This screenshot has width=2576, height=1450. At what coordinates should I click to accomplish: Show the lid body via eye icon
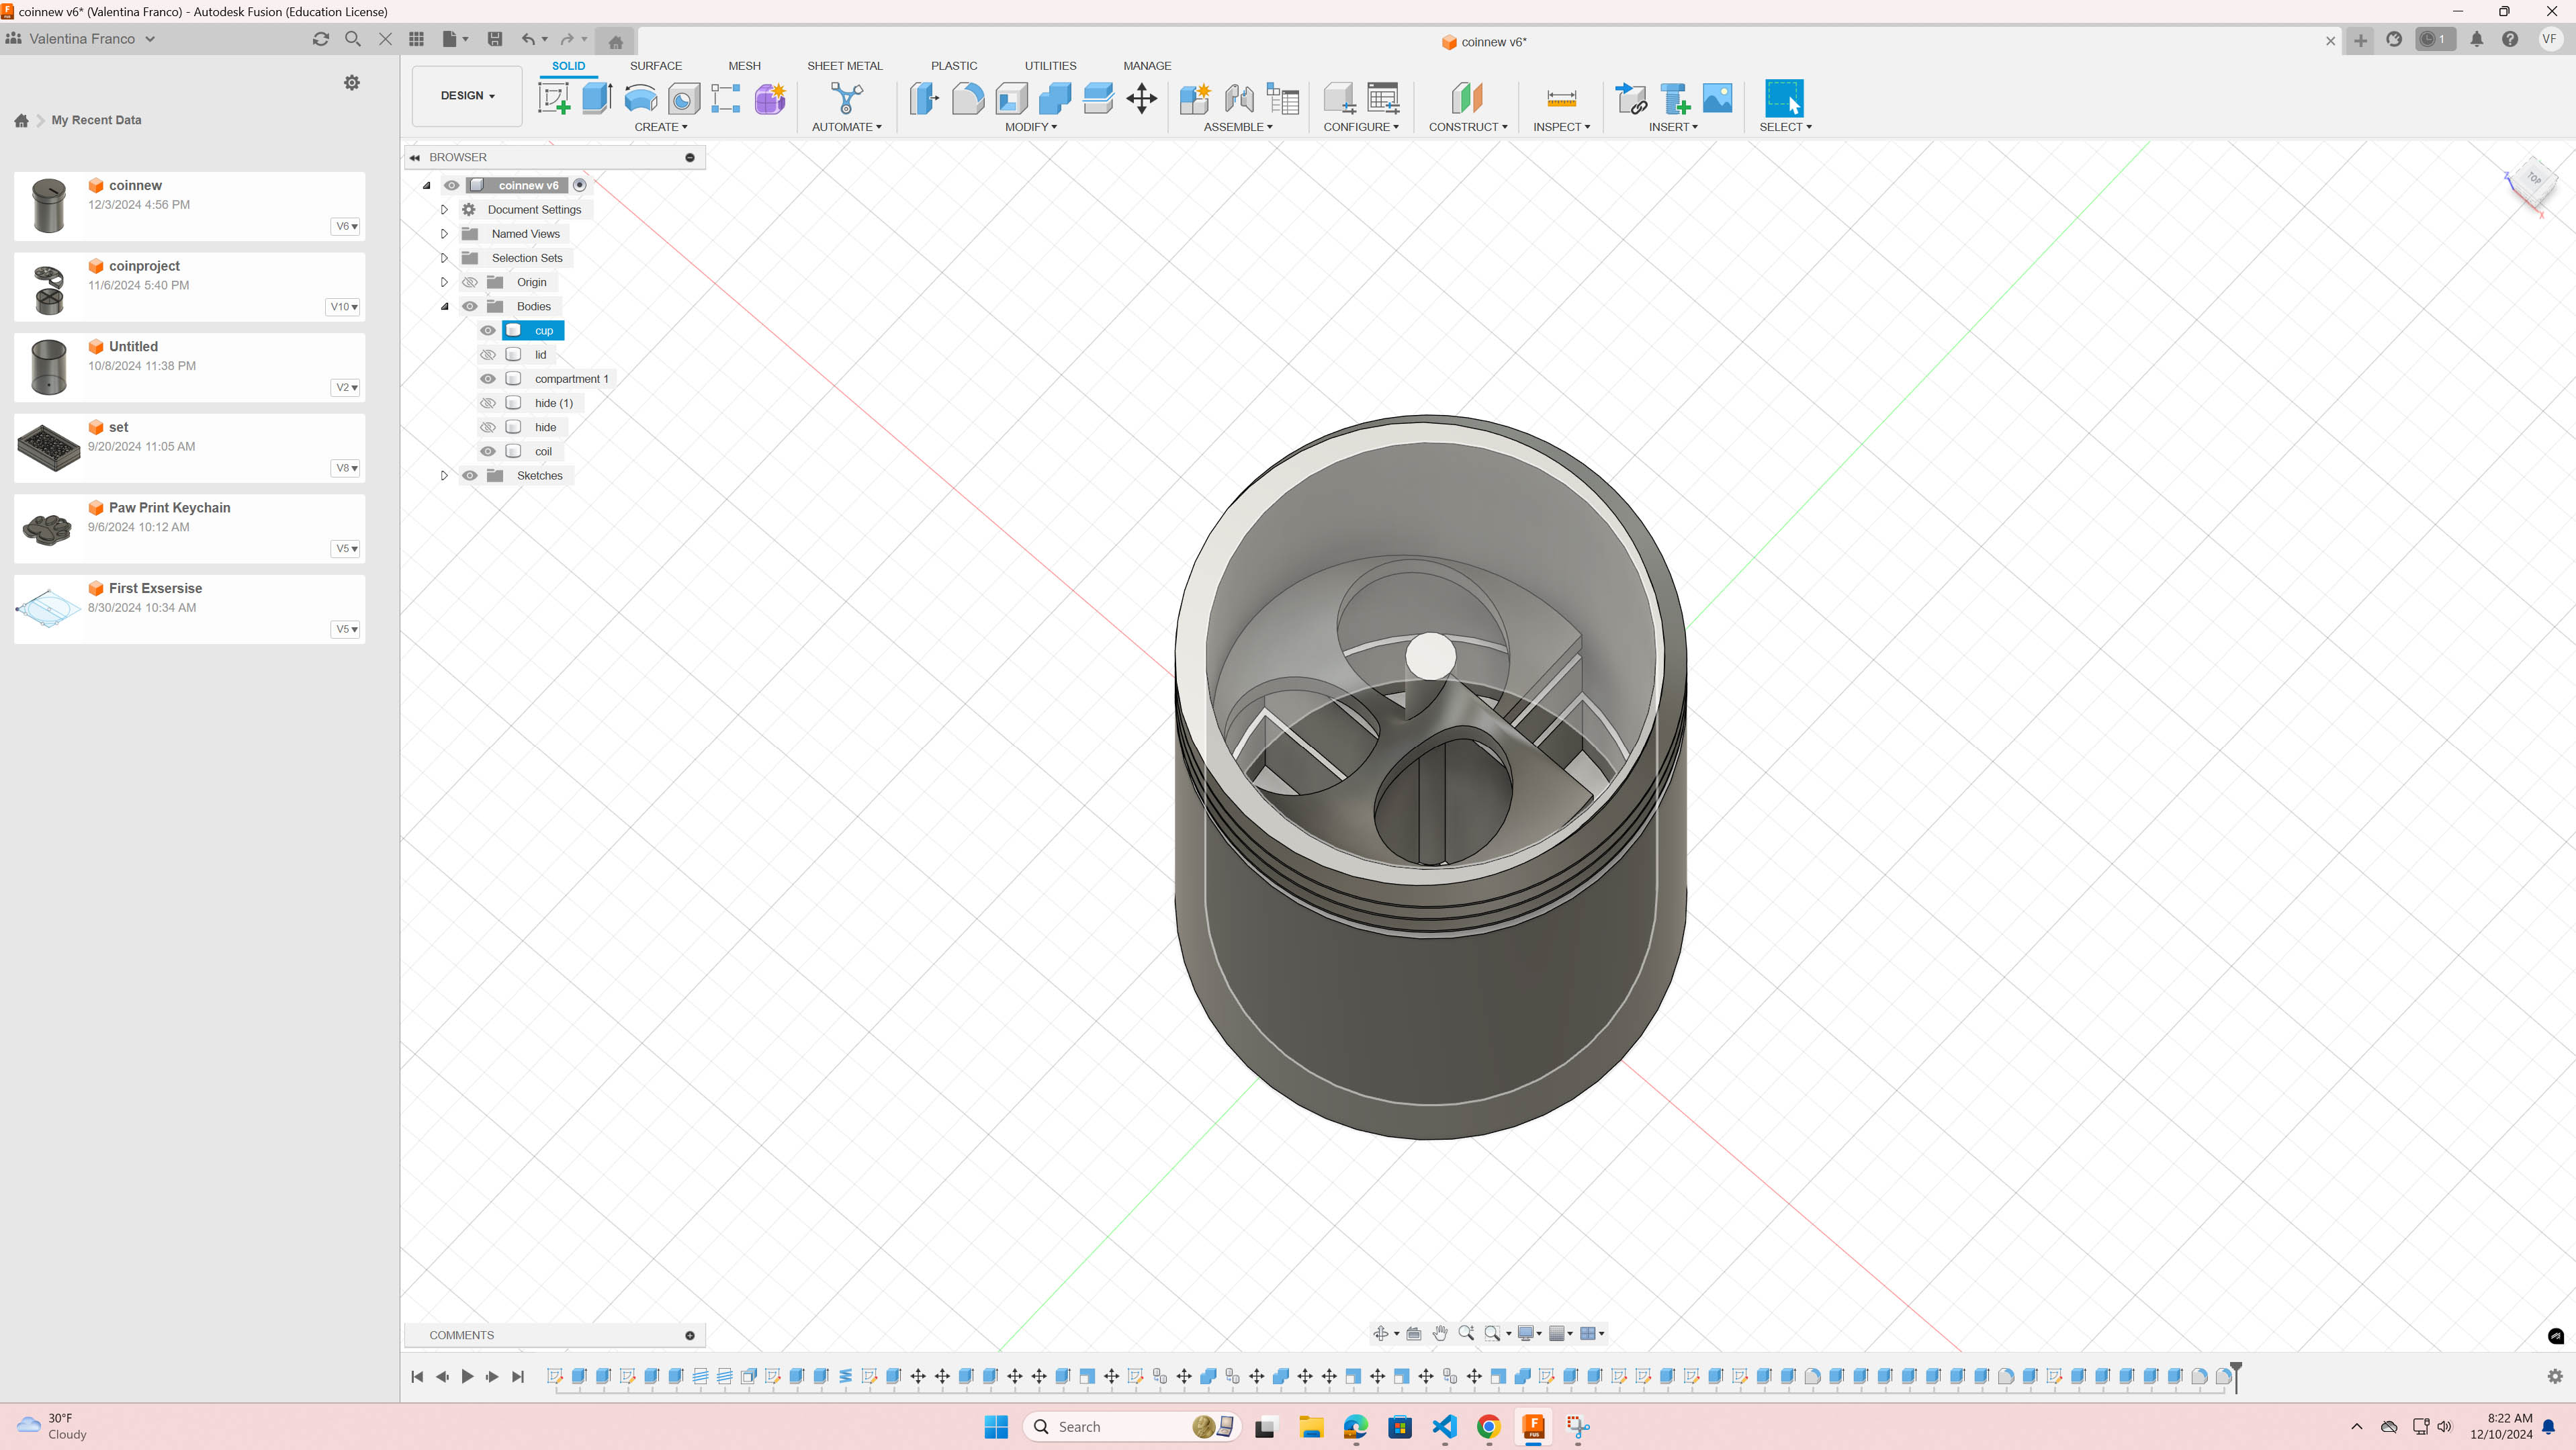(x=488, y=355)
